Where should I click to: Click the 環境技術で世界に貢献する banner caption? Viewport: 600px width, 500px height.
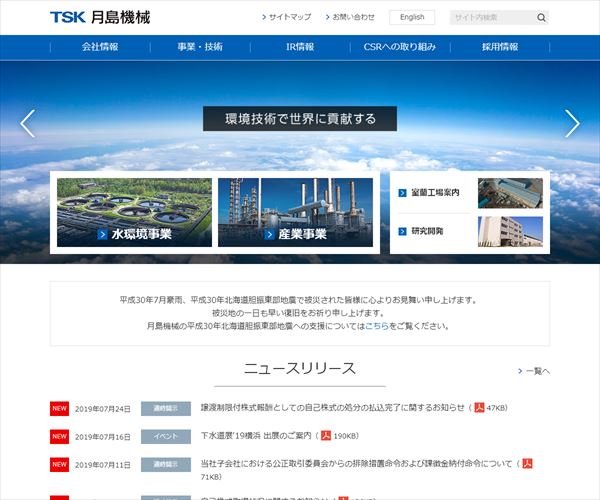point(300,119)
